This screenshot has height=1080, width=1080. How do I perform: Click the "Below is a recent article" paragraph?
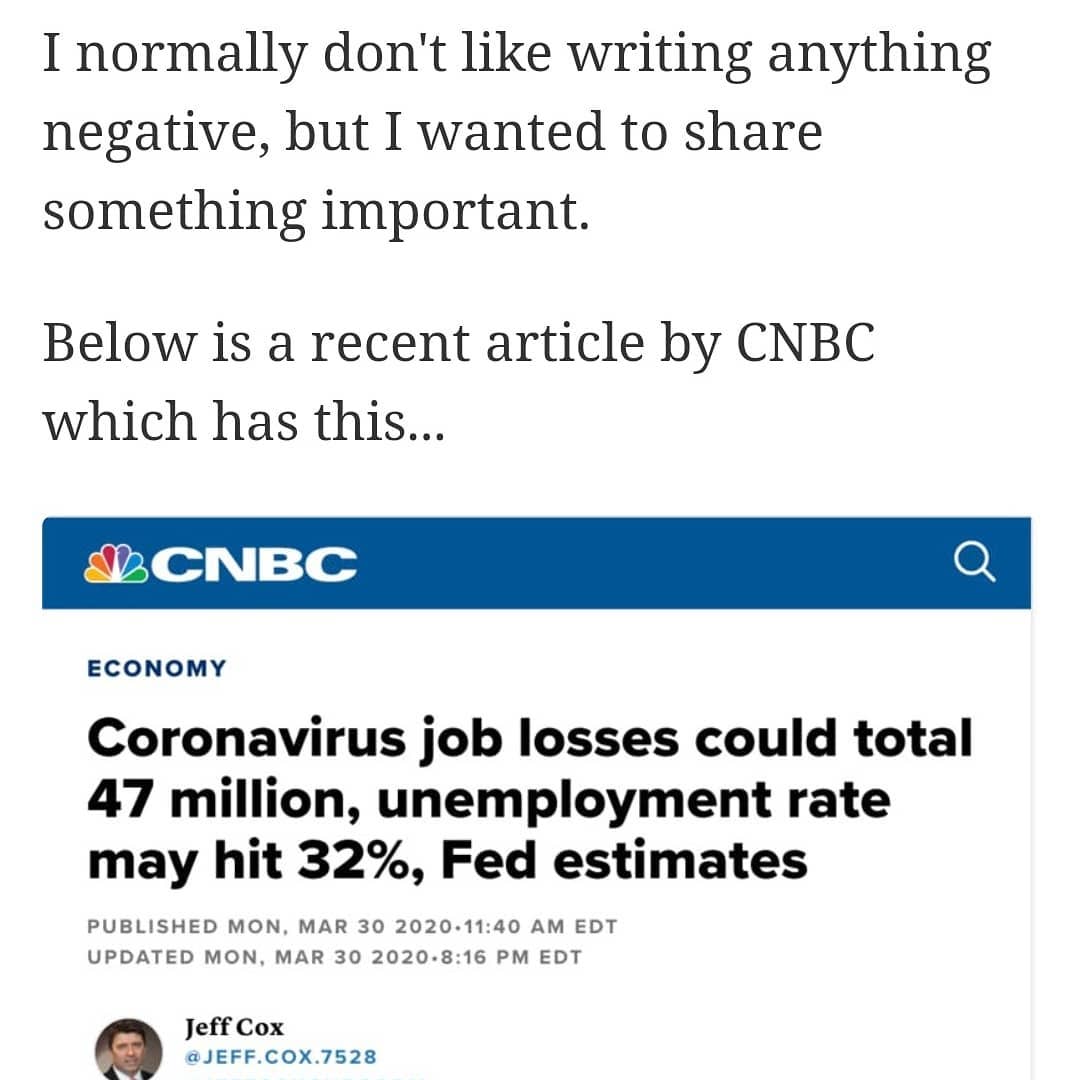pyautogui.click(x=458, y=382)
